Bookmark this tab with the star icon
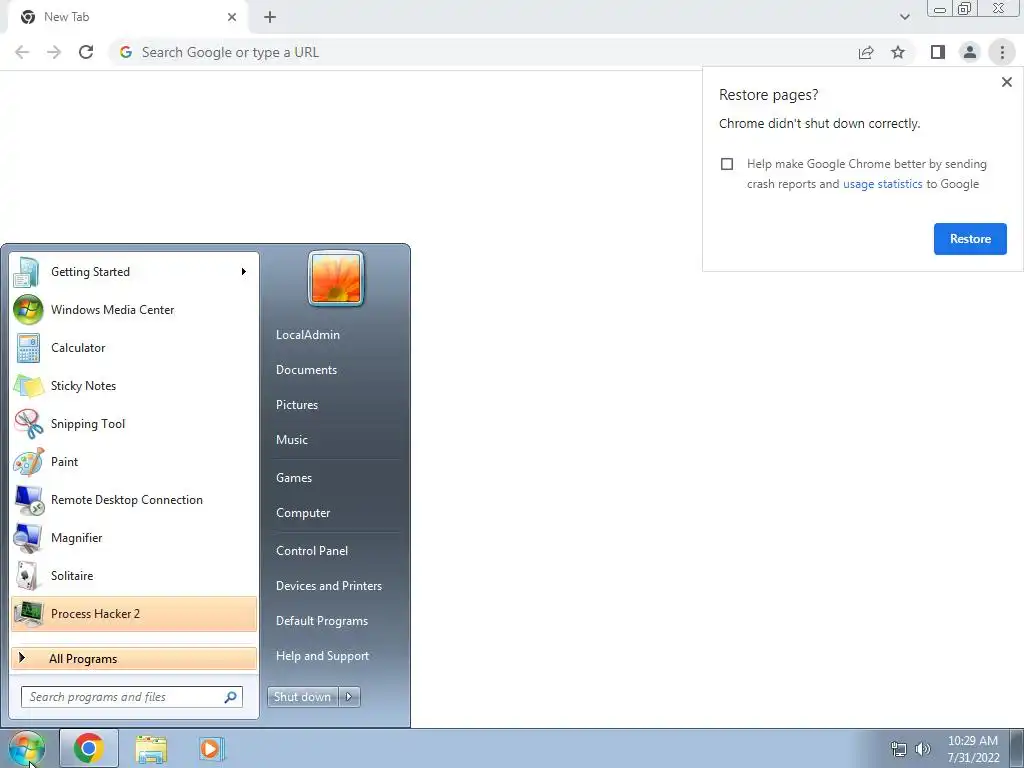The width and height of the screenshot is (1024, 768). click(898, 52)
